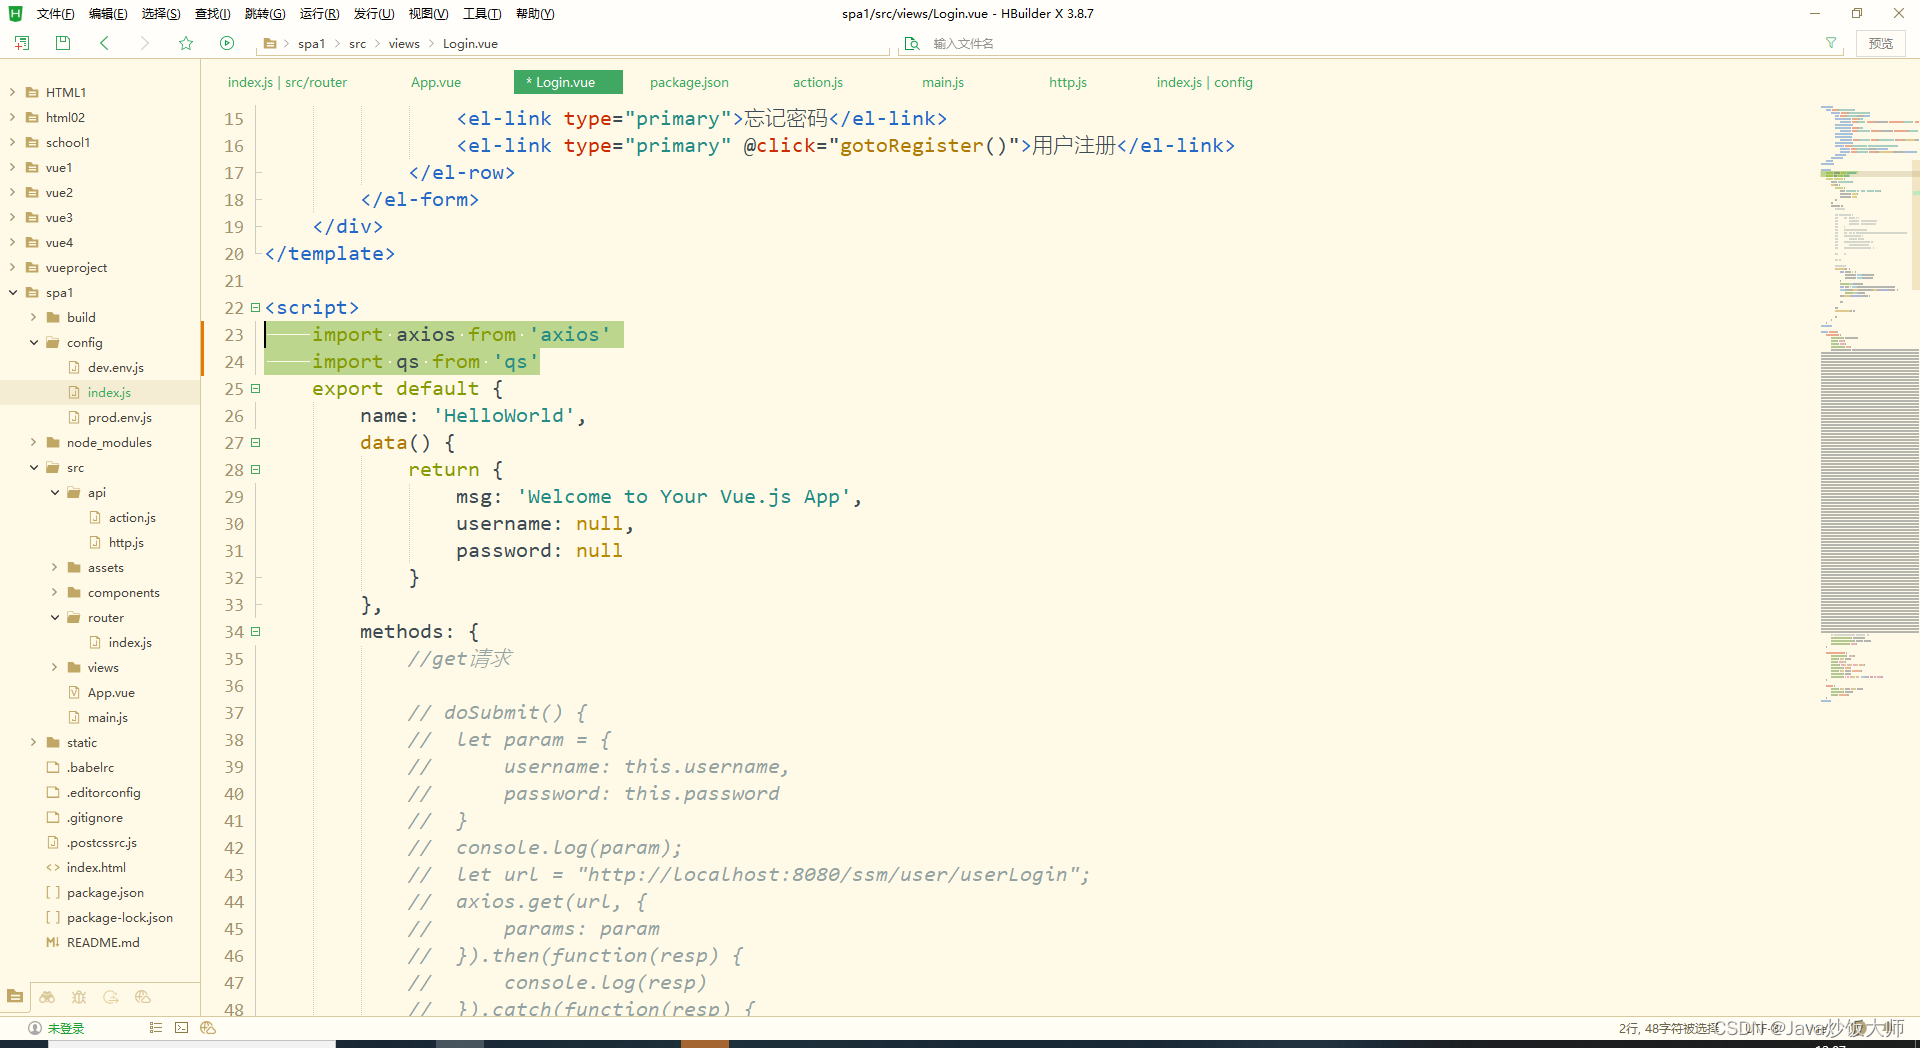This screenshot has height=1048, width=1920.
Task: Toggle the fold marker beside methods on line 34
Action: coord(255,631)
